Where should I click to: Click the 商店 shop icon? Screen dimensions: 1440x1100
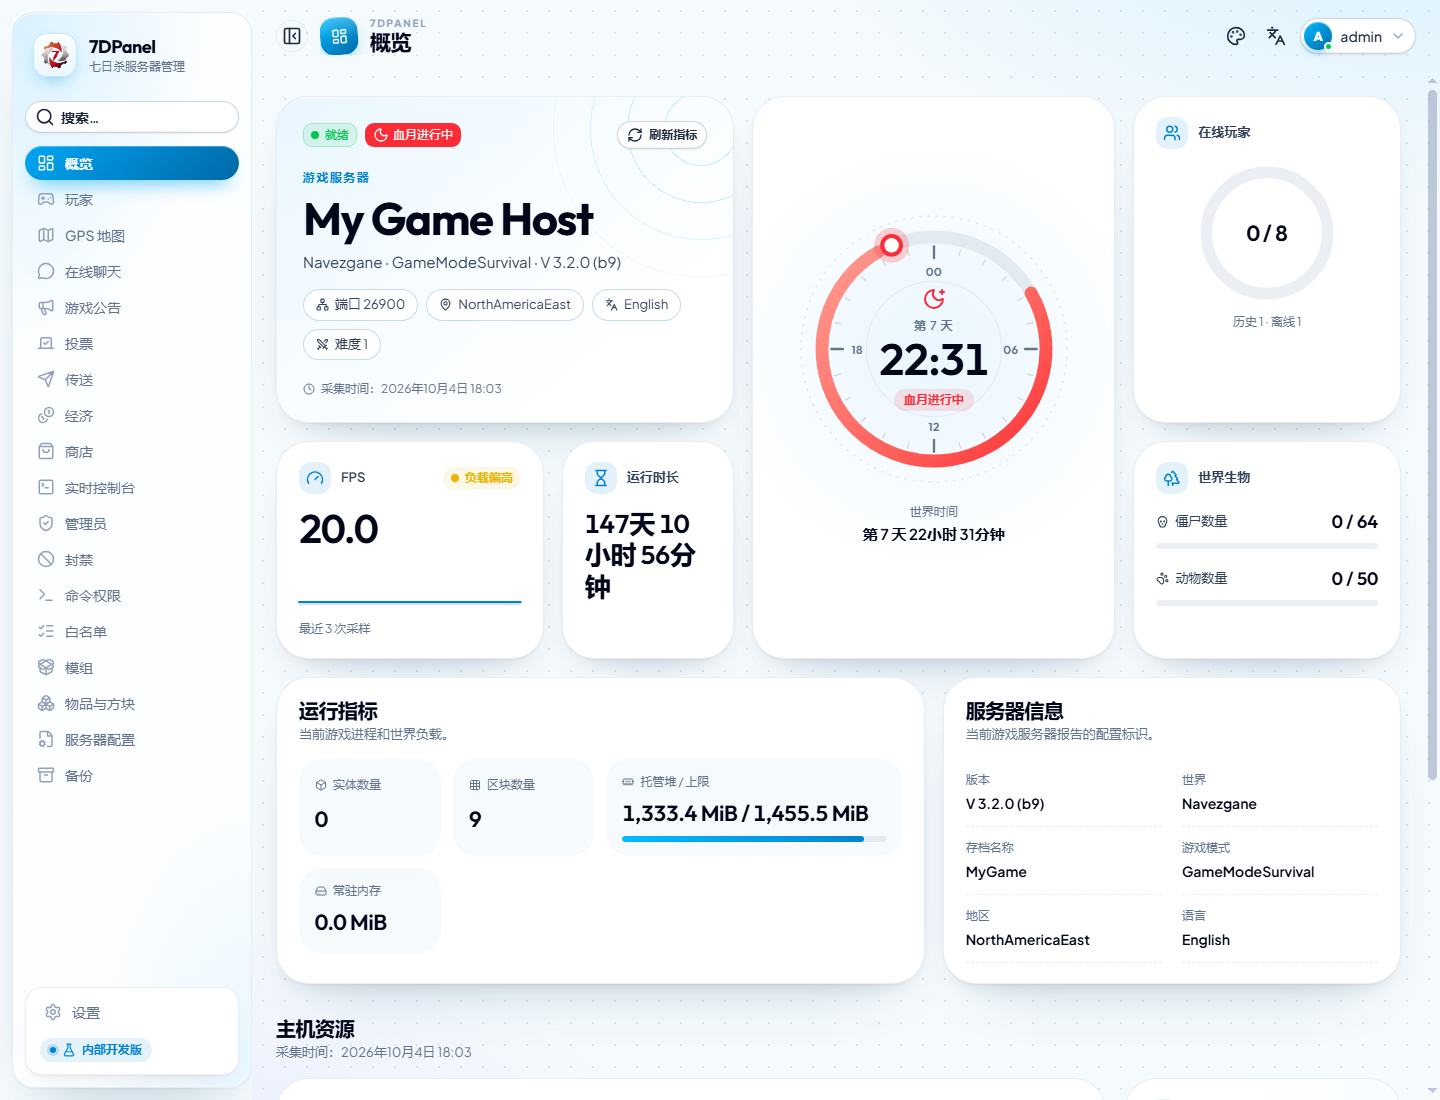click(46, 451)
